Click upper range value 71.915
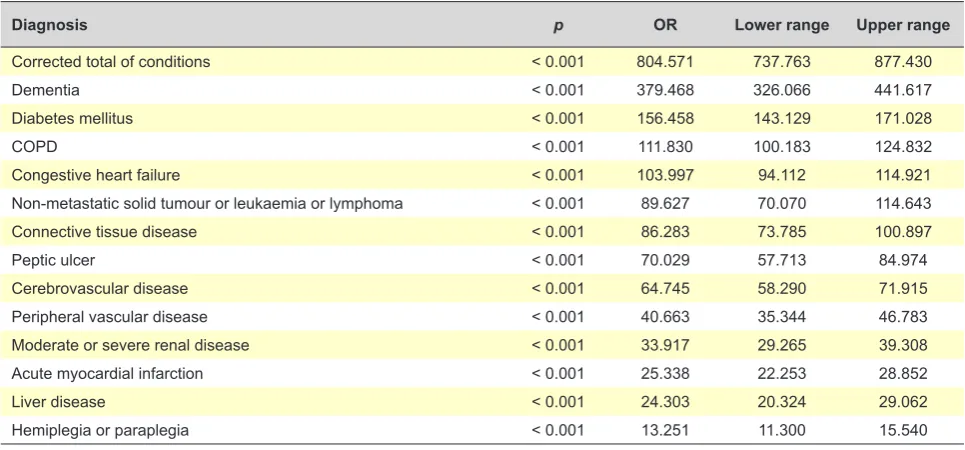 coord(903,288)
